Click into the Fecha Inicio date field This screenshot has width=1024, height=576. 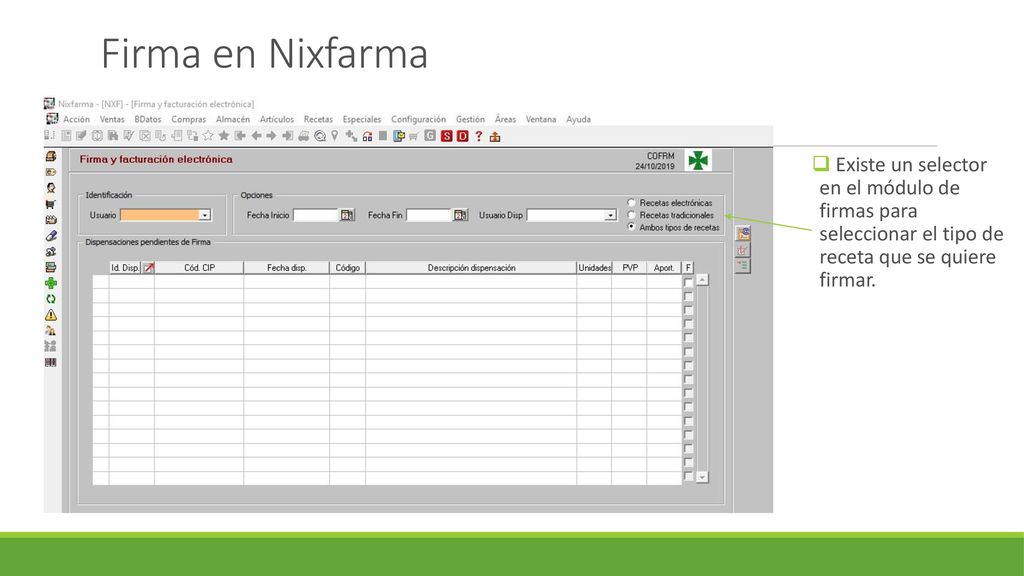pos(315,215)
